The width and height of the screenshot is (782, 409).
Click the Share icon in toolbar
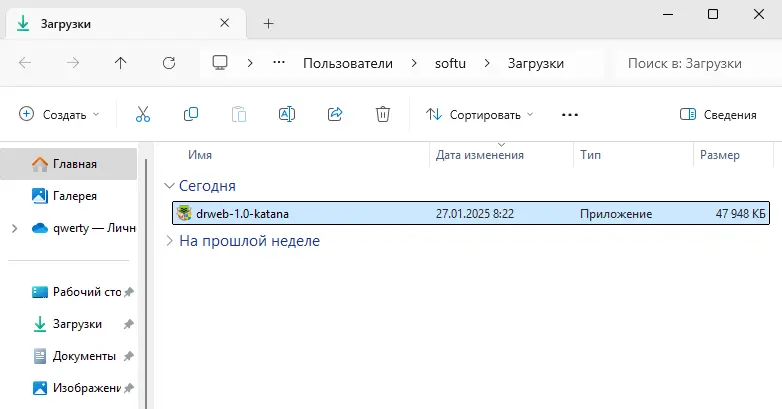point(335,115)
